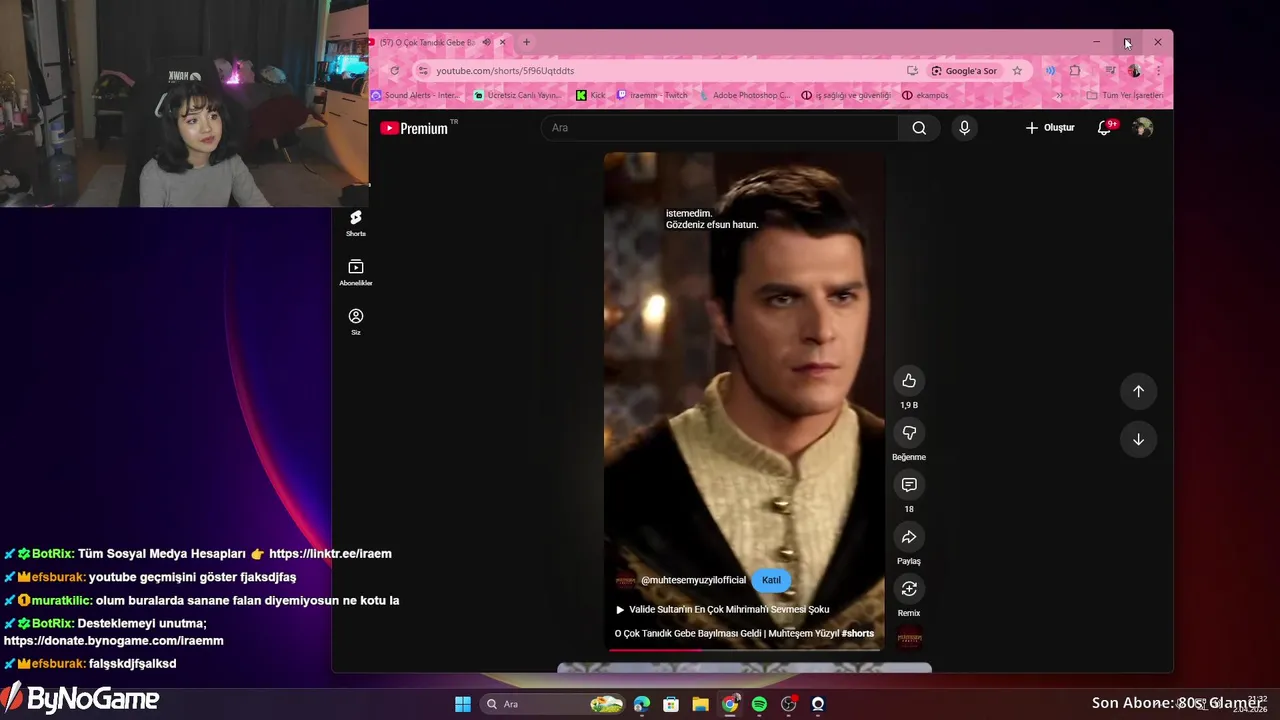This screenshot has width=1280, height=720.
Task: Click the #shorts hashtag in title
Action: [858, 633]
